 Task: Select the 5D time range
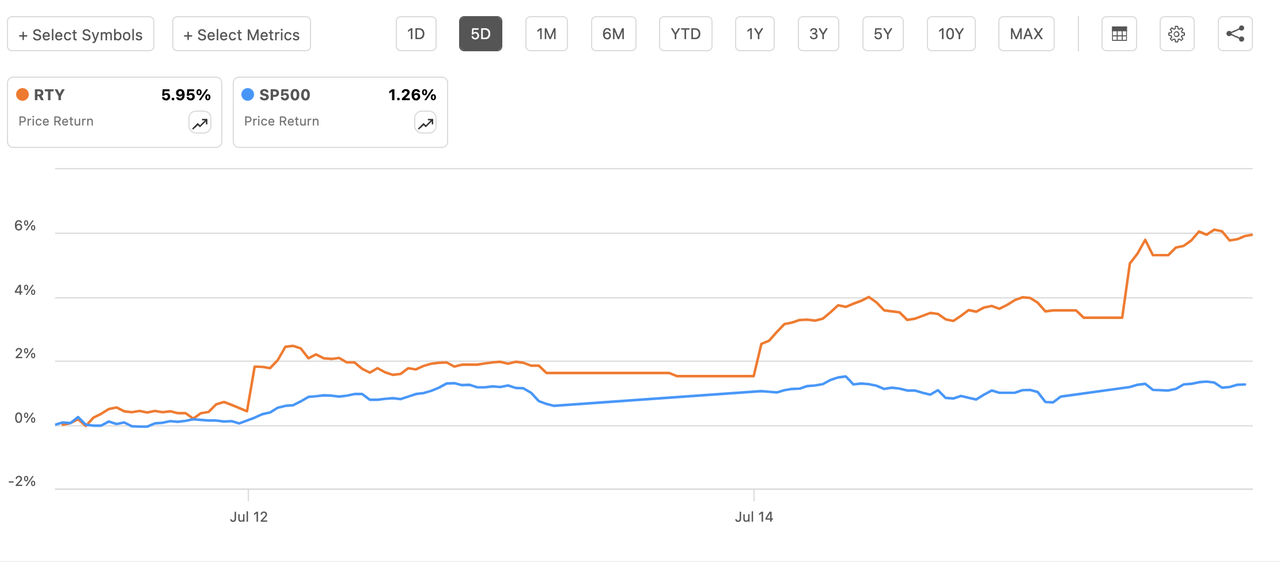point(480,34)
